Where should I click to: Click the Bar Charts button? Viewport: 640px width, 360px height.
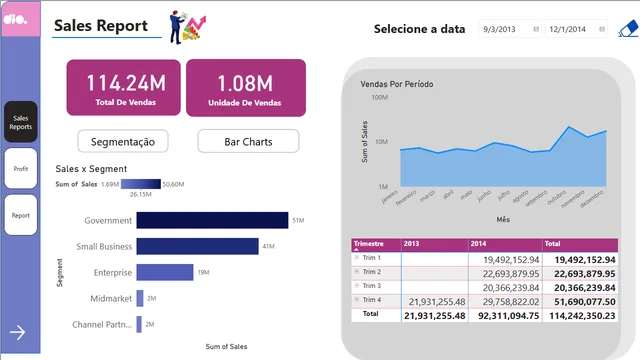pyautogui.click(x=248, y=142)
